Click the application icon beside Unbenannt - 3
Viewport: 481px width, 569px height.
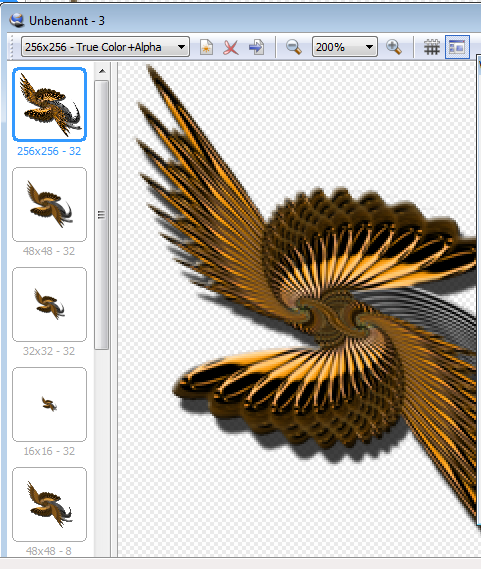pos(17,20)
